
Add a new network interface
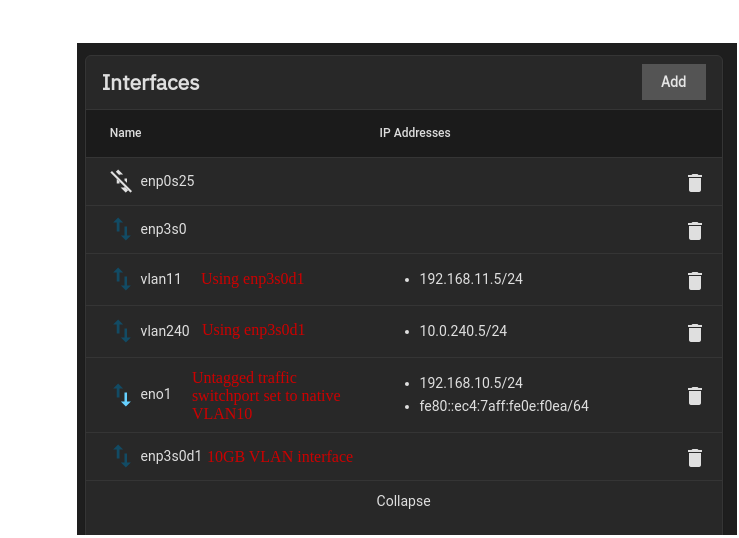pyautogui.click(x=673, y=82)
